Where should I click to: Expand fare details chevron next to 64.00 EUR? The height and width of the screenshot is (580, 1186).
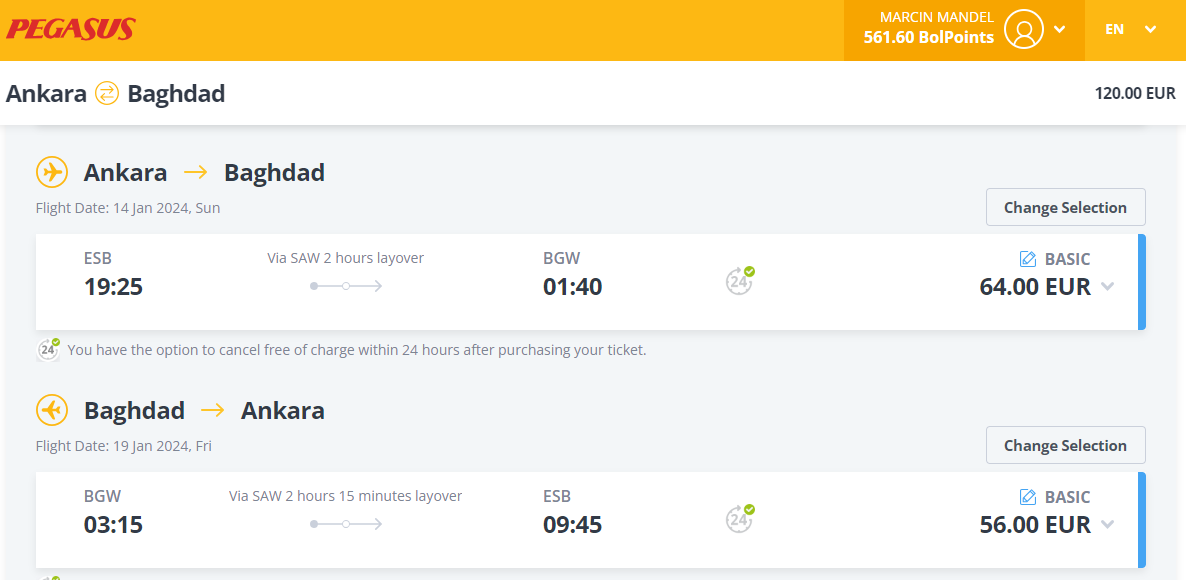[x=1107, y=287]
